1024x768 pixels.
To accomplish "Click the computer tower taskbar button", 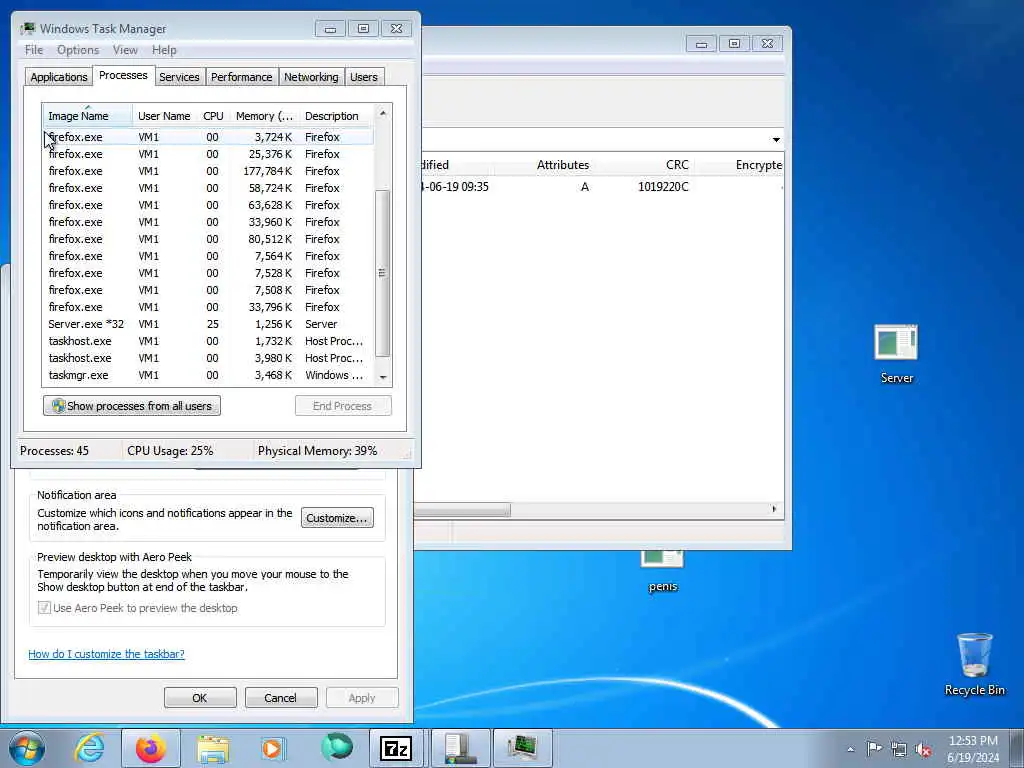I will (x=460, y=748).
